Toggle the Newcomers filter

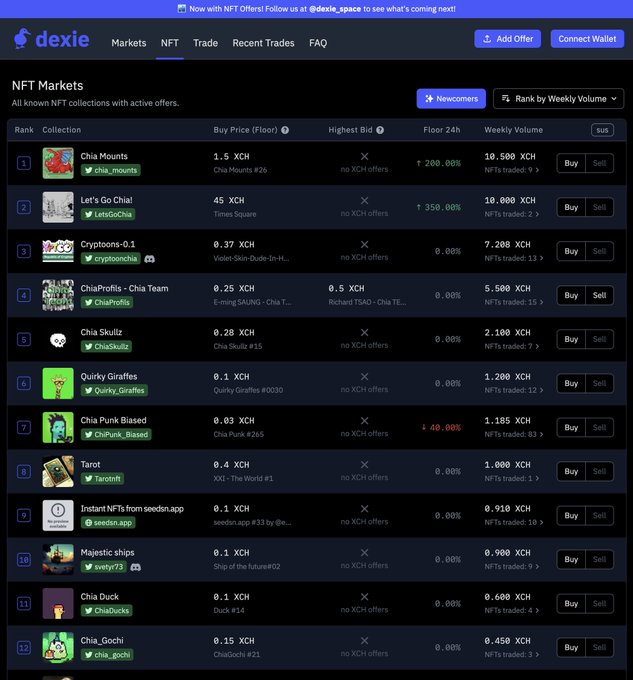[451, 99]
